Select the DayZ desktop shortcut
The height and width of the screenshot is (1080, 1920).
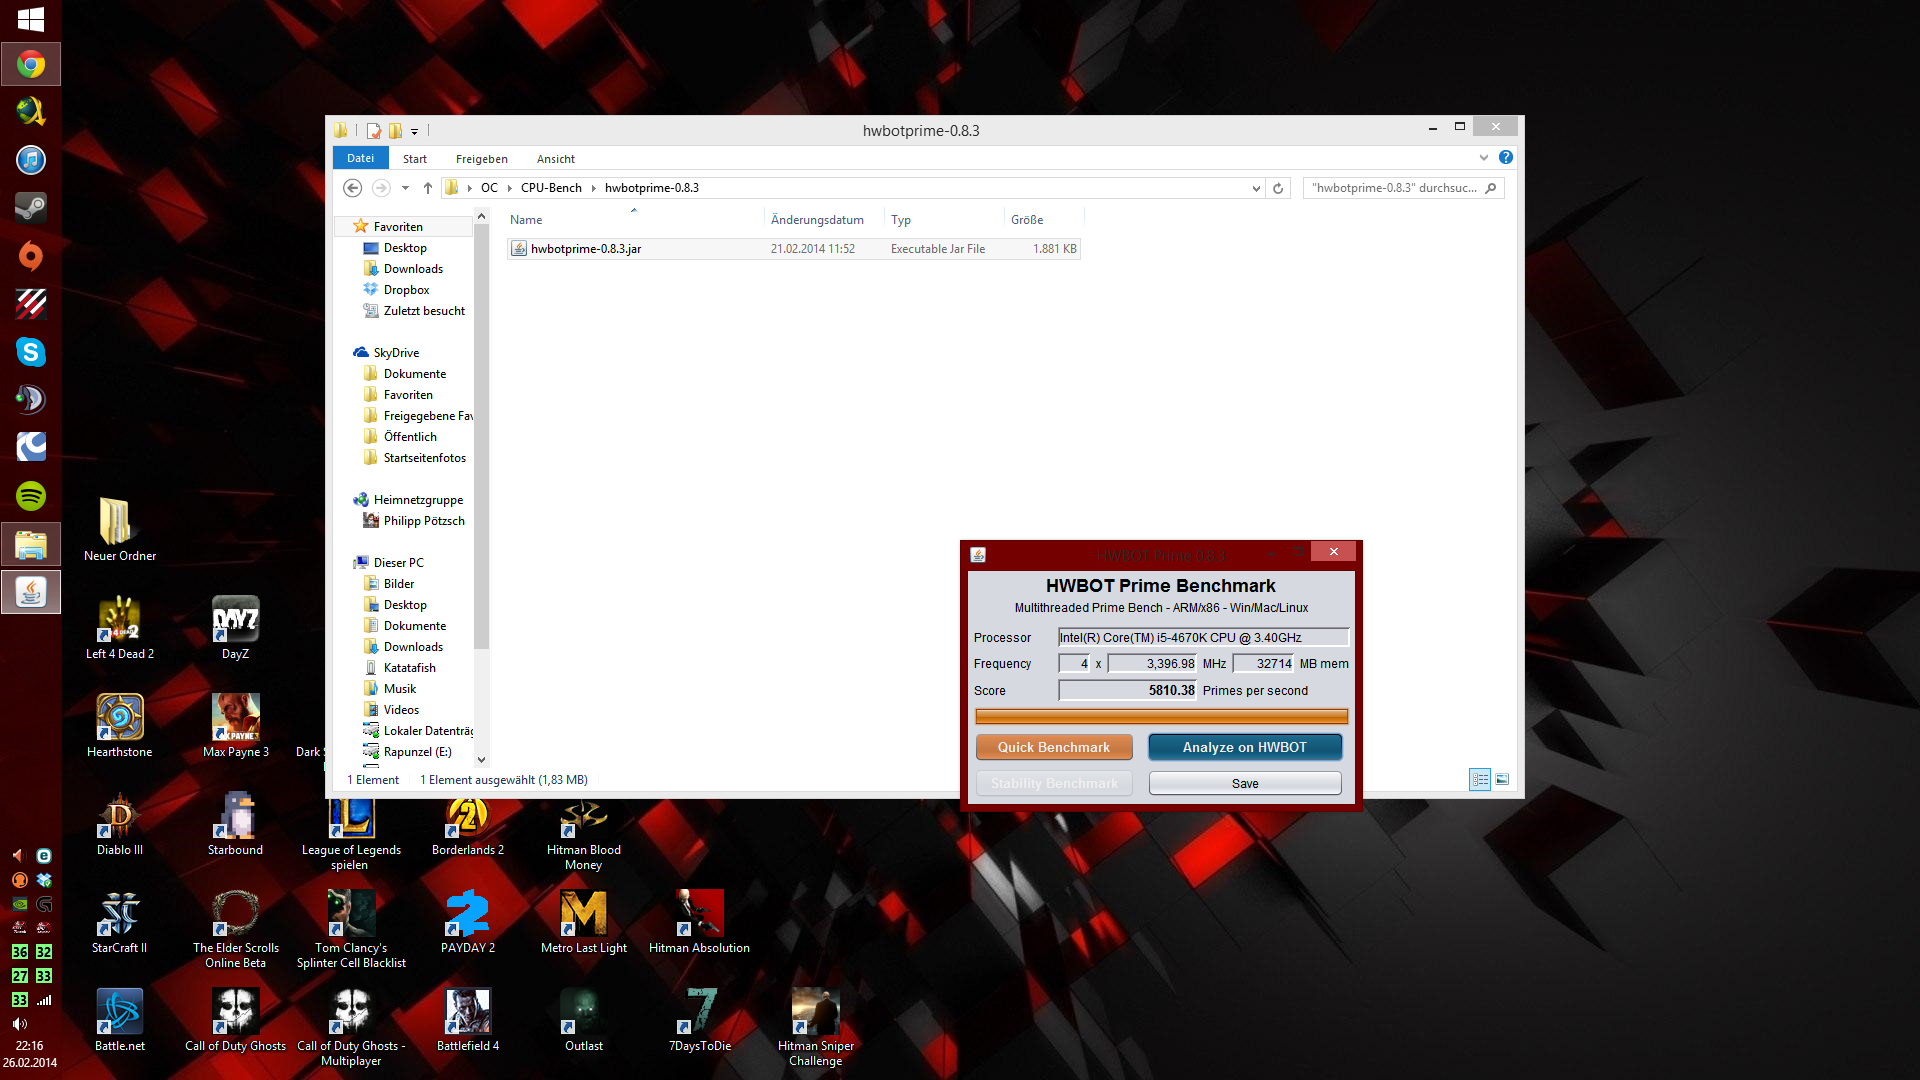(235, 628)
